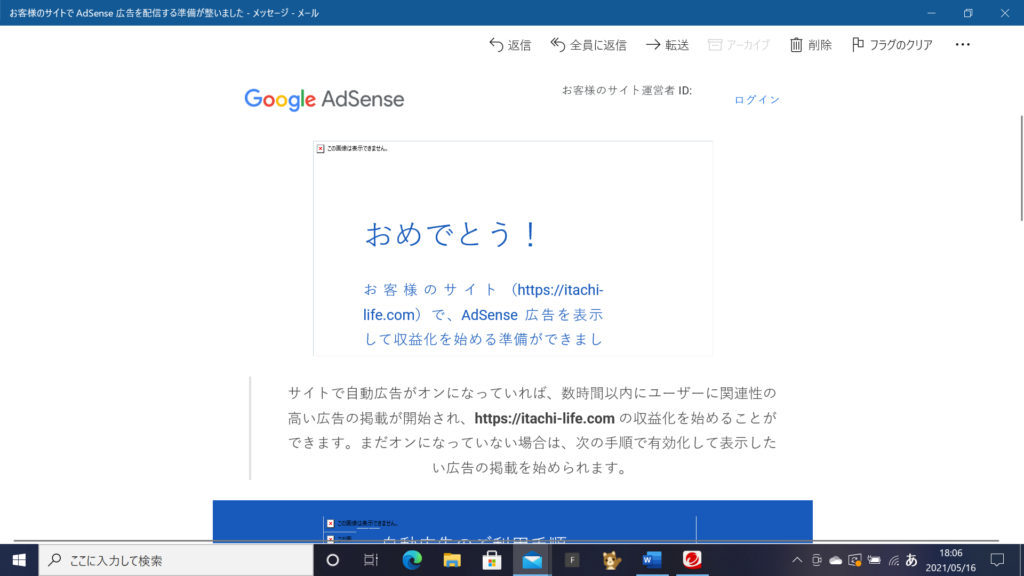The width and height of the screenshot is (1024, 576).
Task: Open the OneDrive cloud tray icon
Action: (835, 560)
